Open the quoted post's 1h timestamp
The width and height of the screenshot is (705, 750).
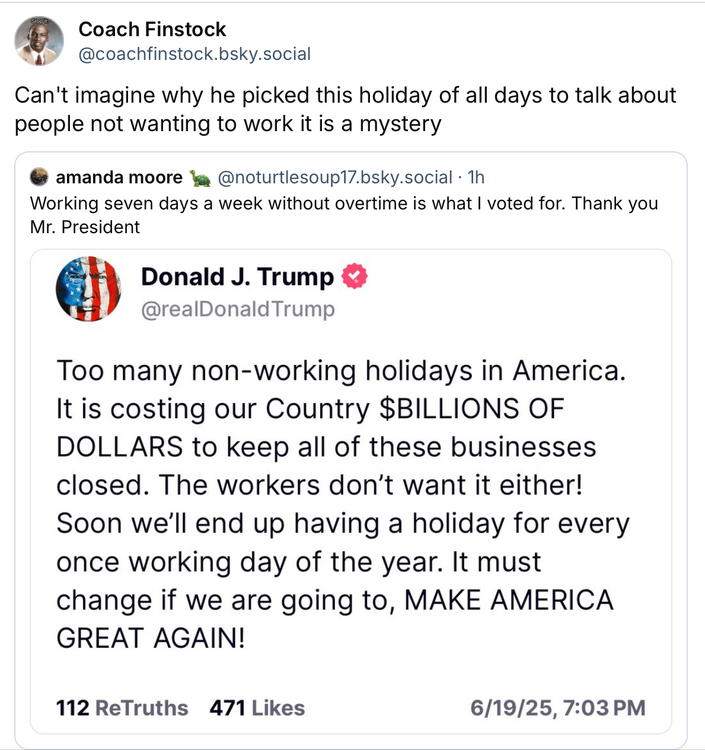[476, 178]
